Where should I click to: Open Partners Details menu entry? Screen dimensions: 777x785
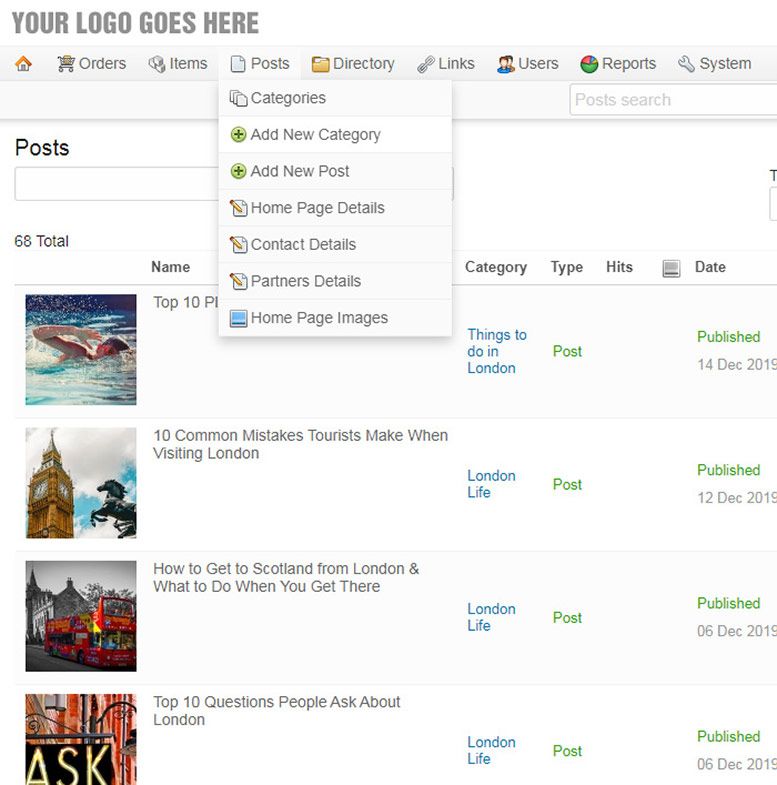coord(335,281)
